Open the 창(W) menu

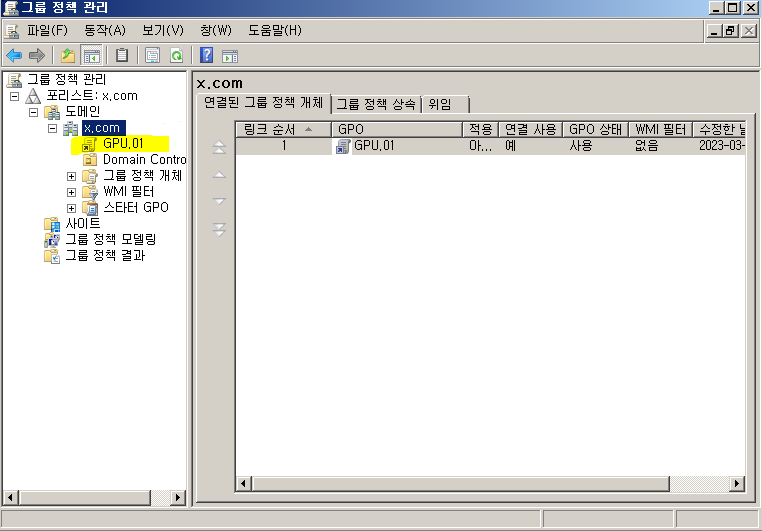tap(216, 31)
